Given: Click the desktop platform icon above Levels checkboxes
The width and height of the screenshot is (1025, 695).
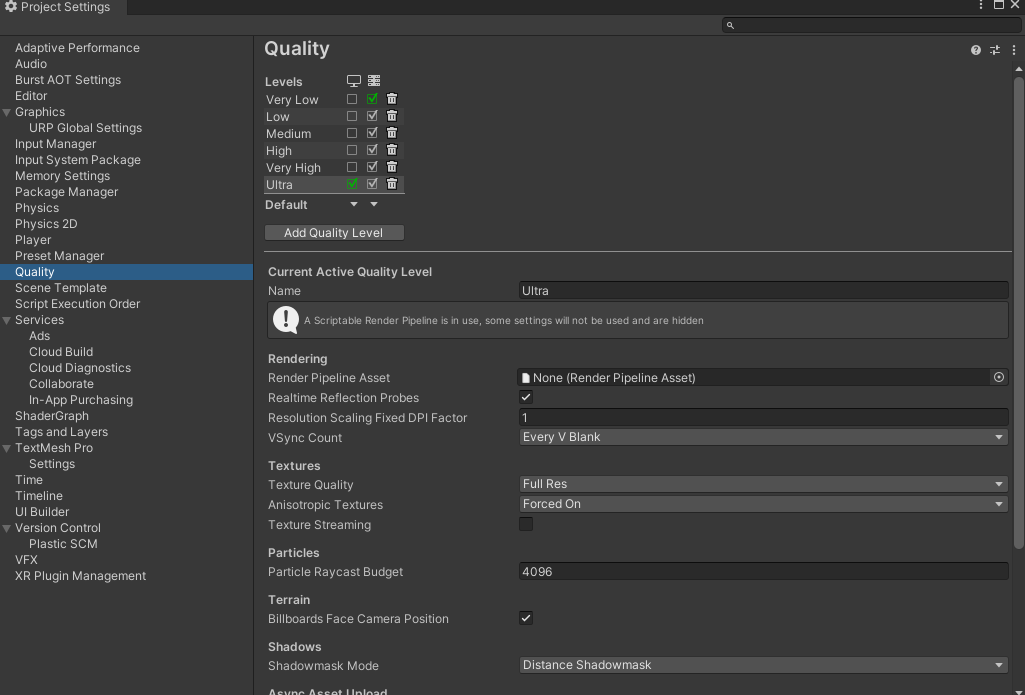Looking at the screenshot, I should (354, 81).
